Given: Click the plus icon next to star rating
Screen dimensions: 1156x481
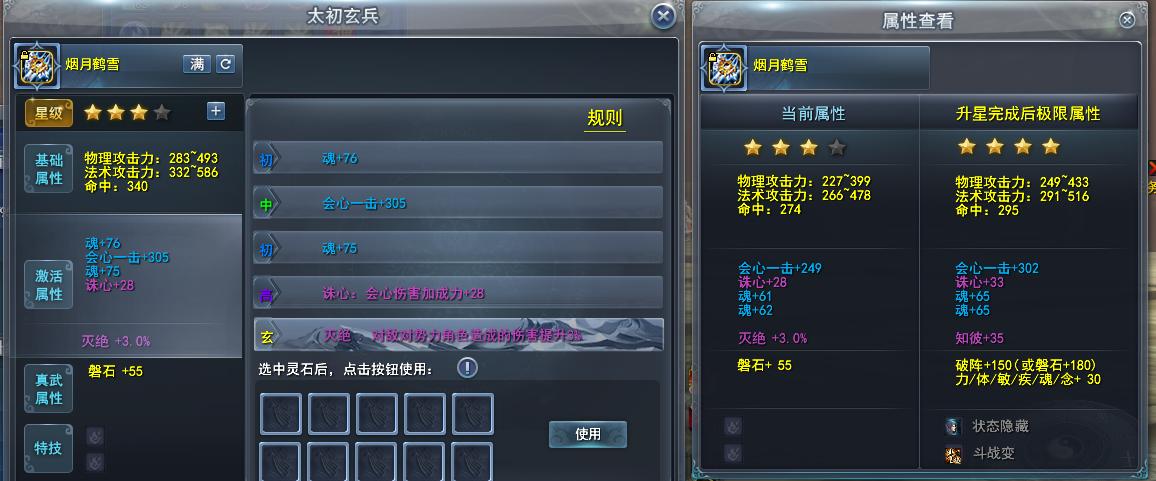Looking at the screenshot, I should point(215,111).
